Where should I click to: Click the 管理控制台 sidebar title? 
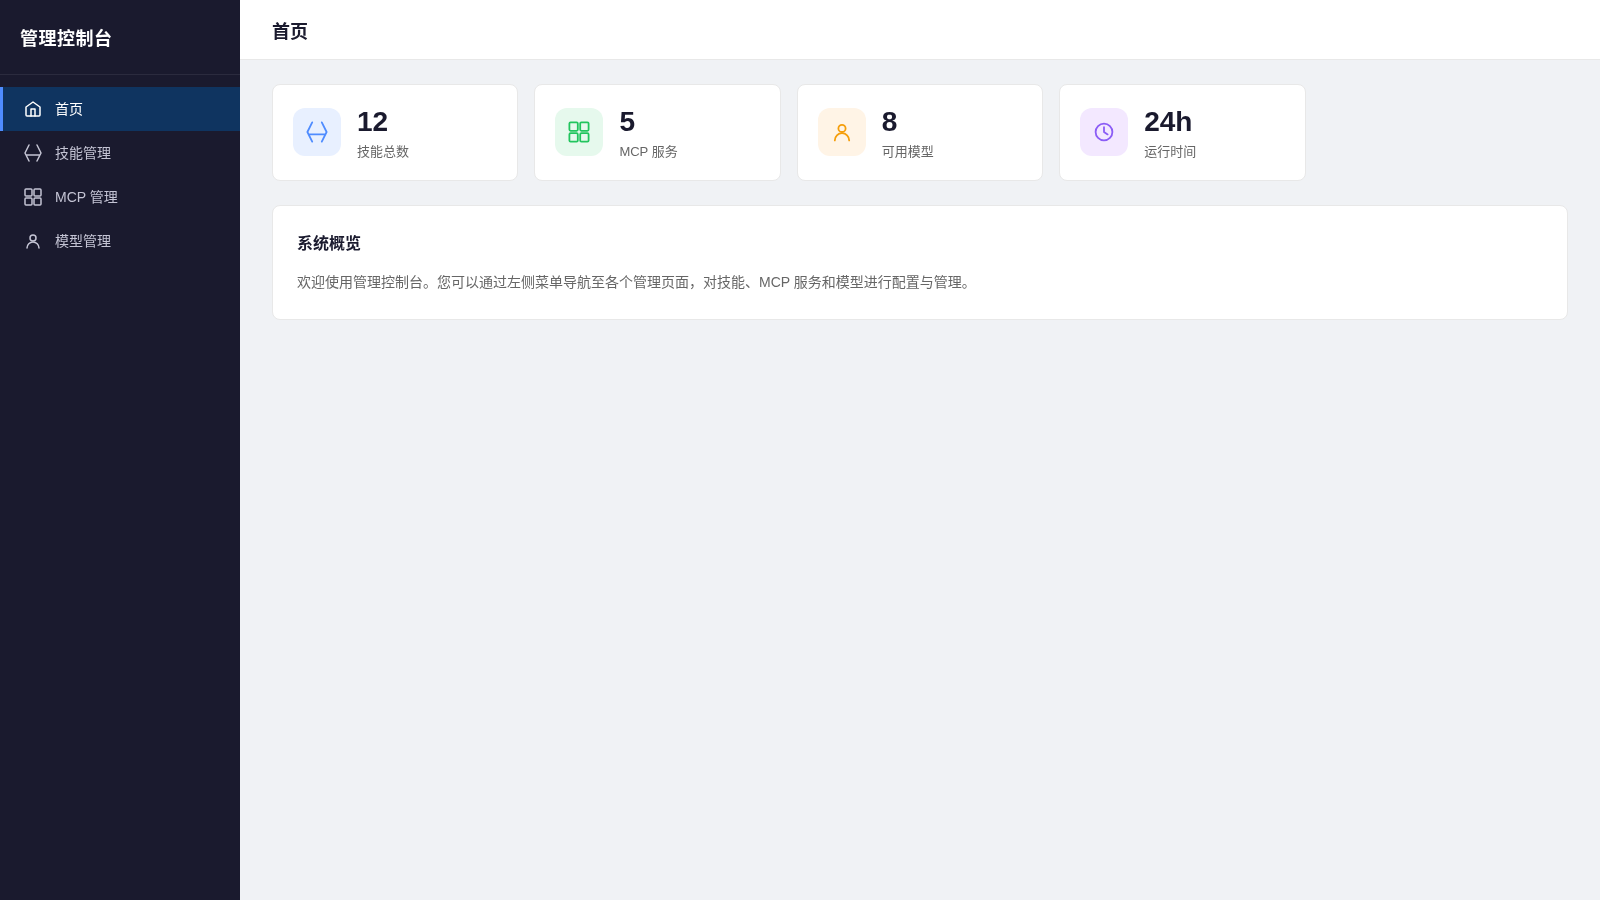click(x=66, y=38)
